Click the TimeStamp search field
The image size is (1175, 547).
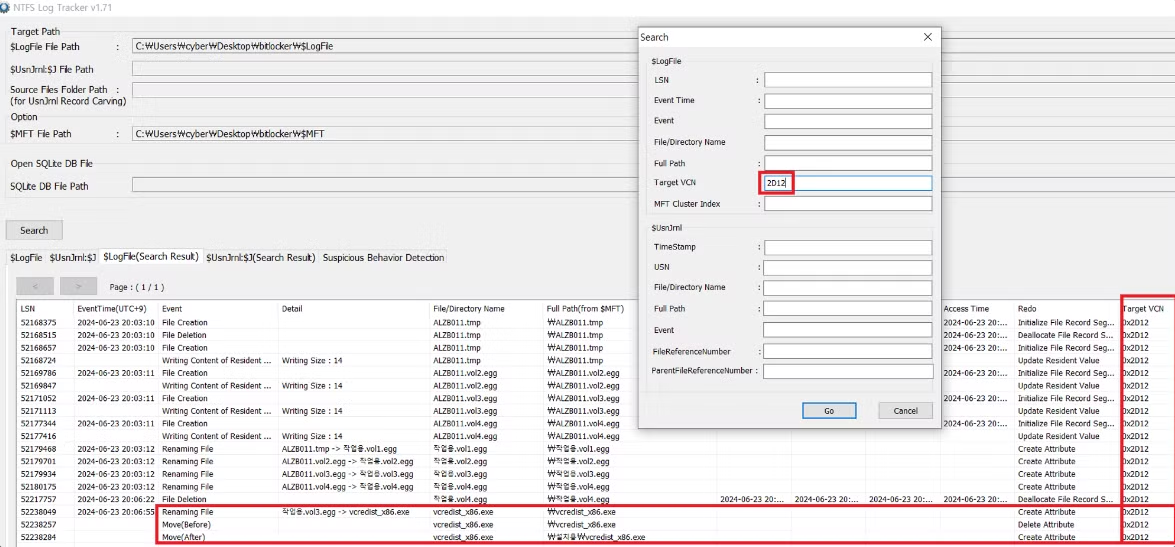848,247
